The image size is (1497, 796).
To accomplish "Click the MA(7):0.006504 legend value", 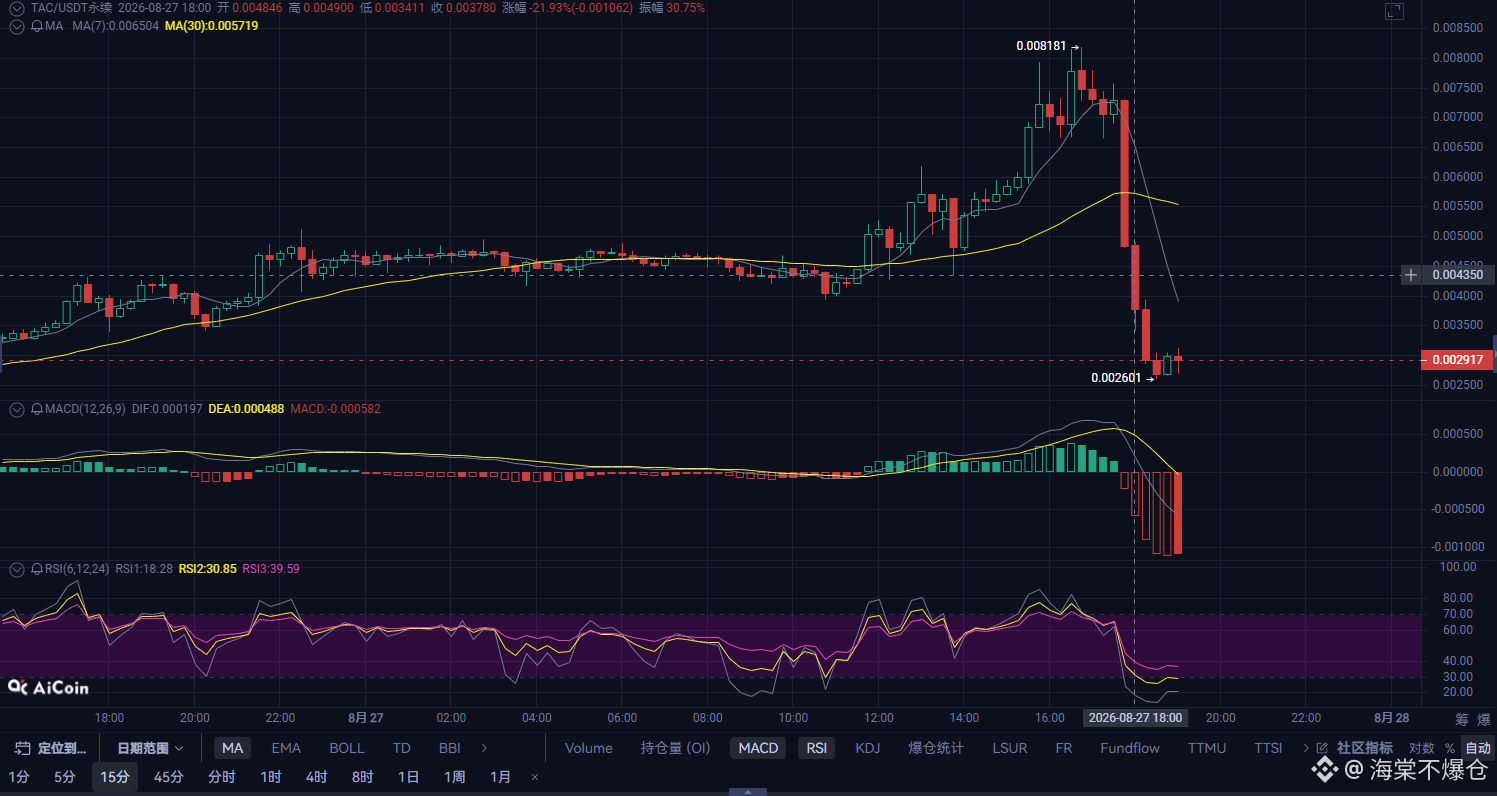I will [x=116, y=26].
